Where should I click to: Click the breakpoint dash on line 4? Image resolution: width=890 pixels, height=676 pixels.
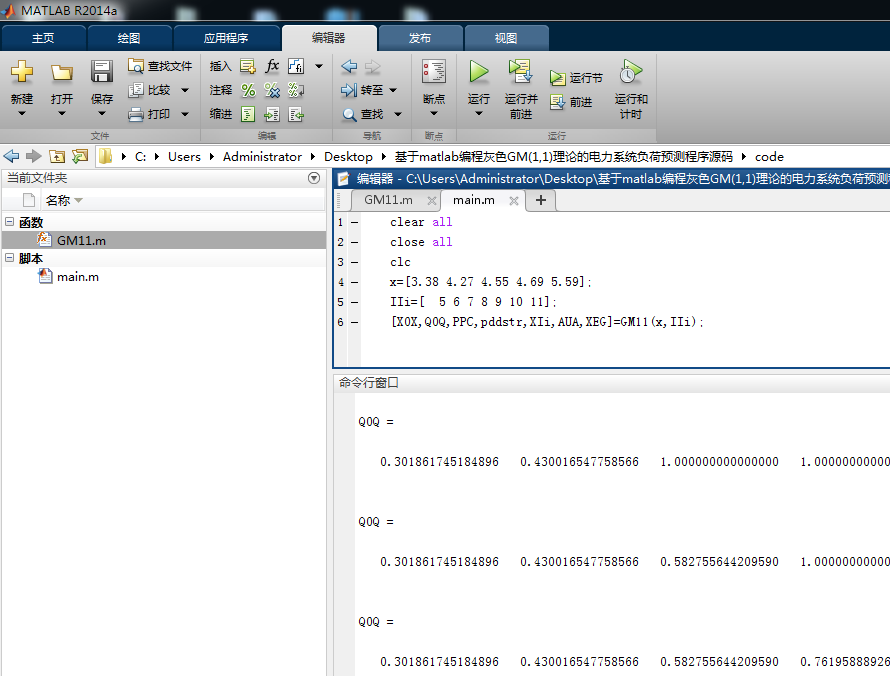coord(354,282)
